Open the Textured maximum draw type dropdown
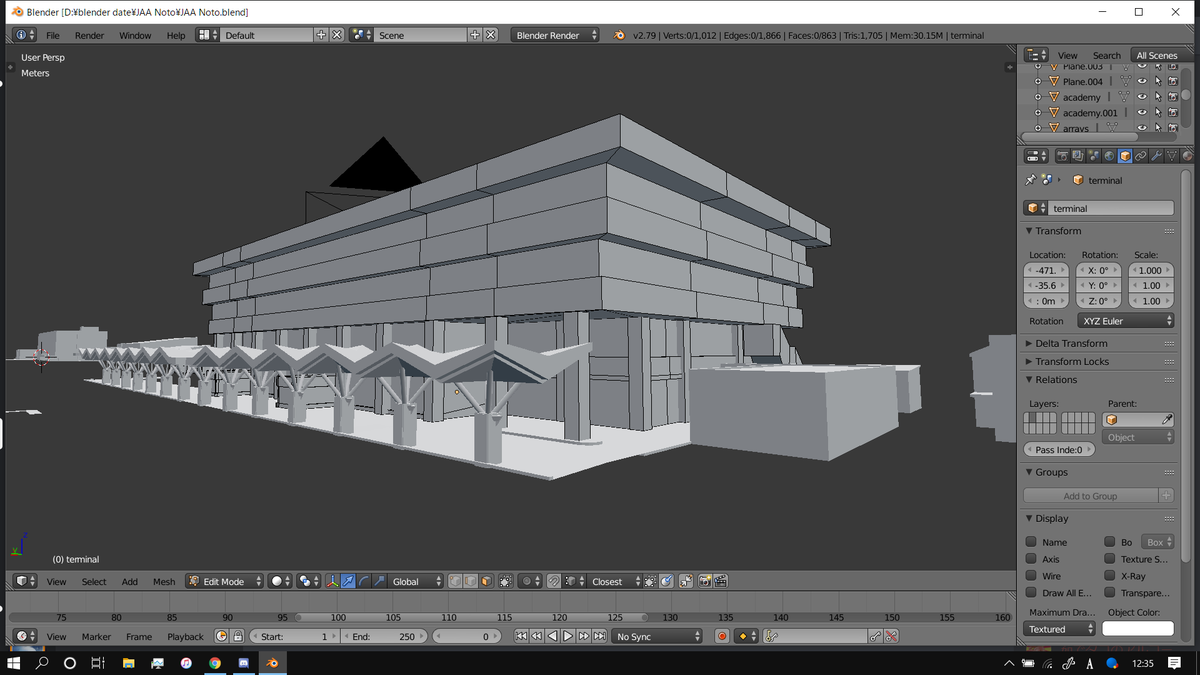1200x675 pixels. (x=1060, y=629)
